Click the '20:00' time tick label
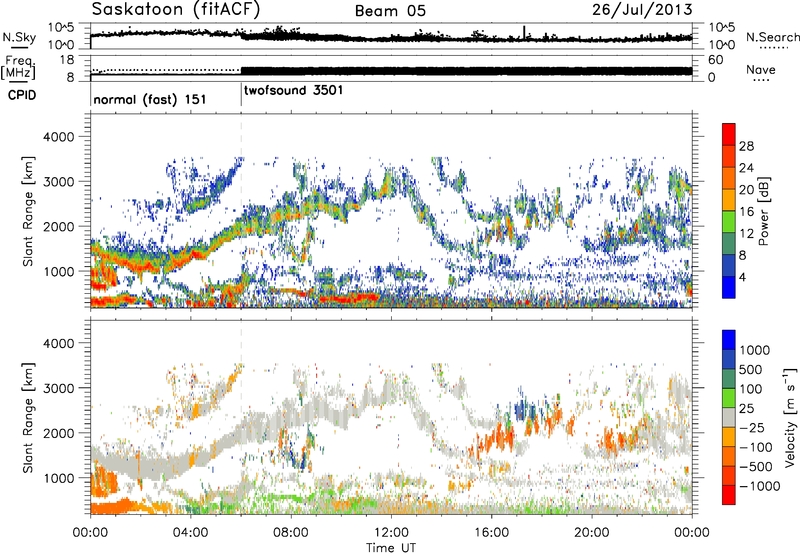This screenshot has height=554, width=800. click(591, 533)
